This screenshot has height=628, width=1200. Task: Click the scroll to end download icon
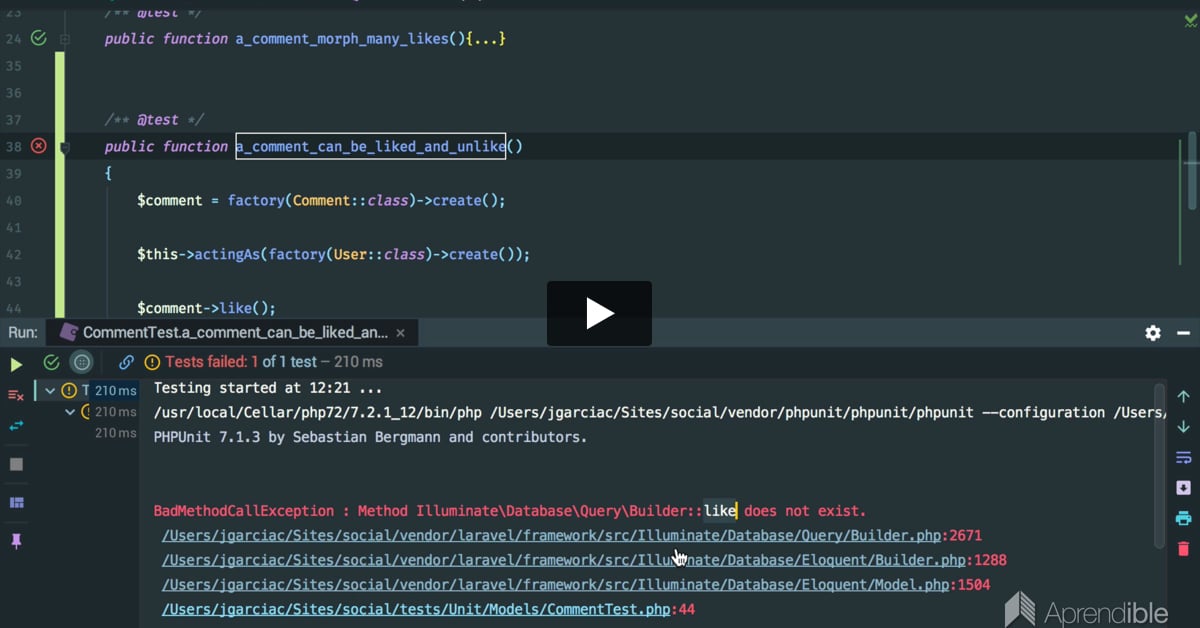[x=1184, y=488]
